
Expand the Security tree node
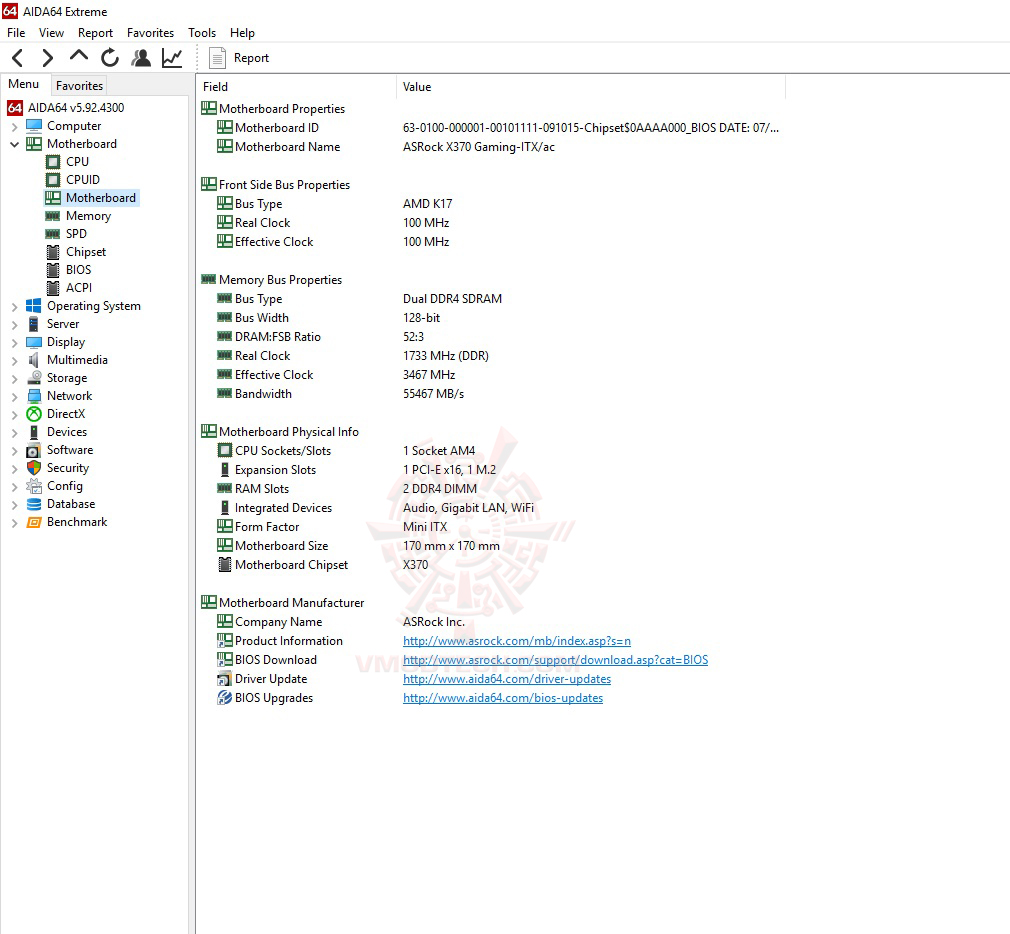[x=14, y=469]
